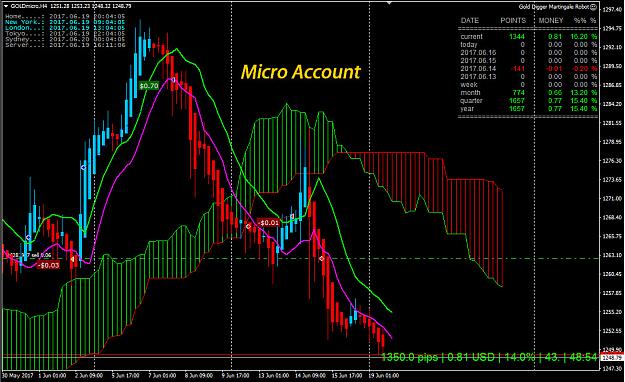Click the 2017.06.13 row label
Screen dimensions: 625x382
478,76
